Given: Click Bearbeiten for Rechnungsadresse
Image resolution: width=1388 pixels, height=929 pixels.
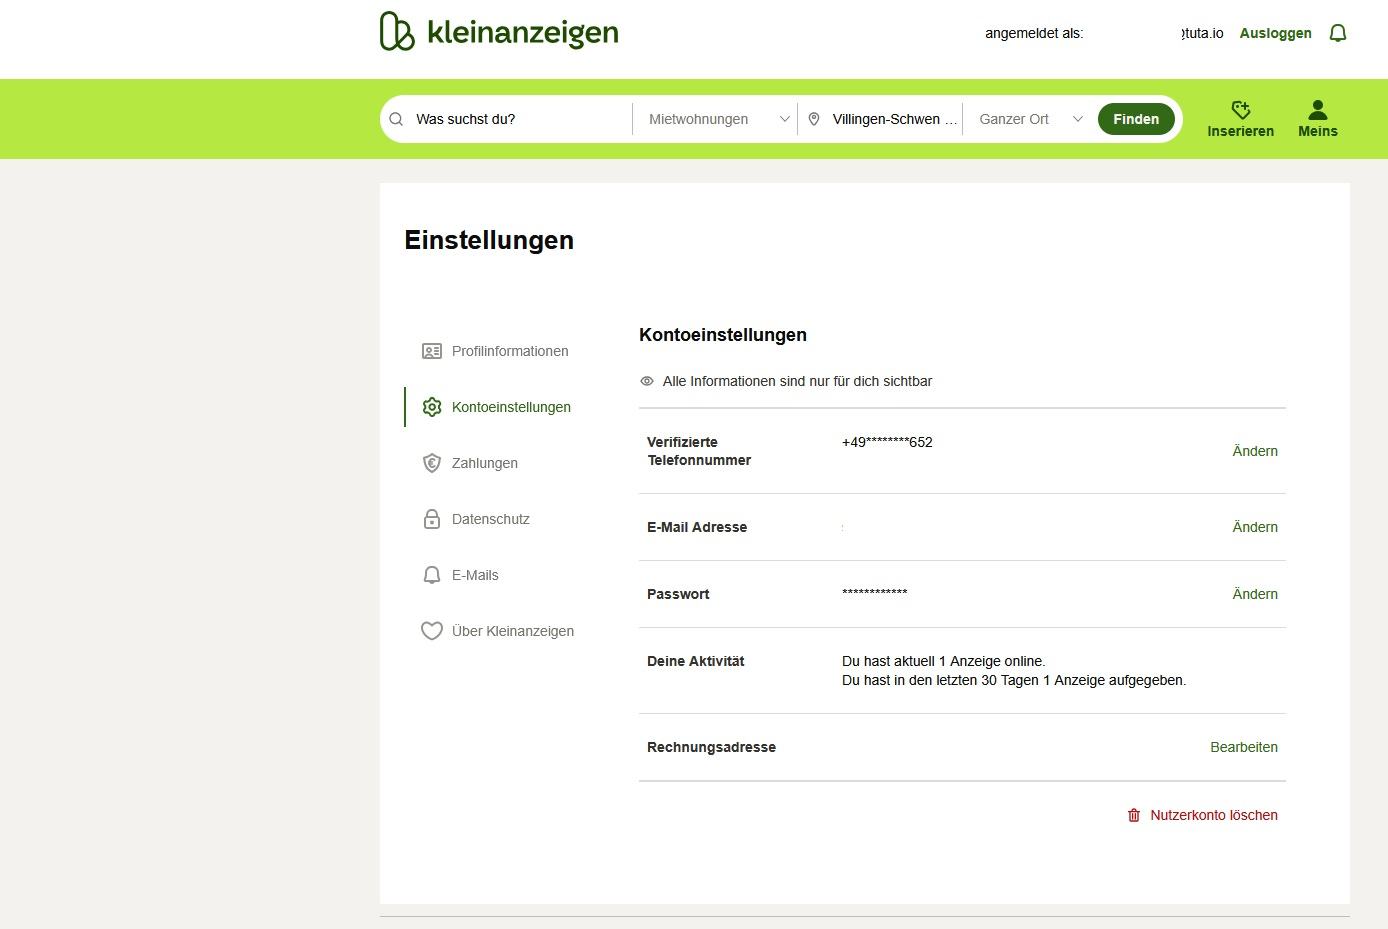Looking at the screenshot, I should (1244, 747).
